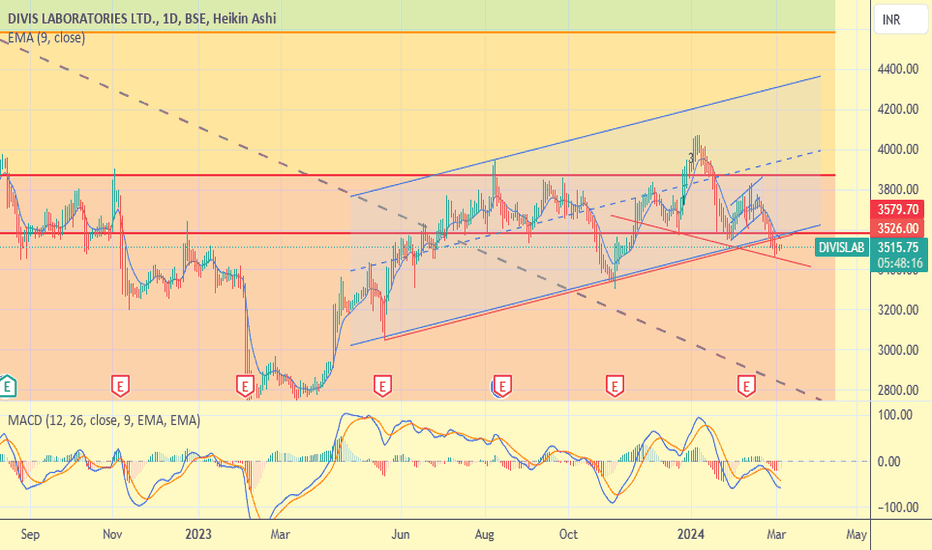The height and width of the screenshot is (550, 932).
Task: Click the Aug label on time axis
Action: pyautogui.click(x=484, y=534)
